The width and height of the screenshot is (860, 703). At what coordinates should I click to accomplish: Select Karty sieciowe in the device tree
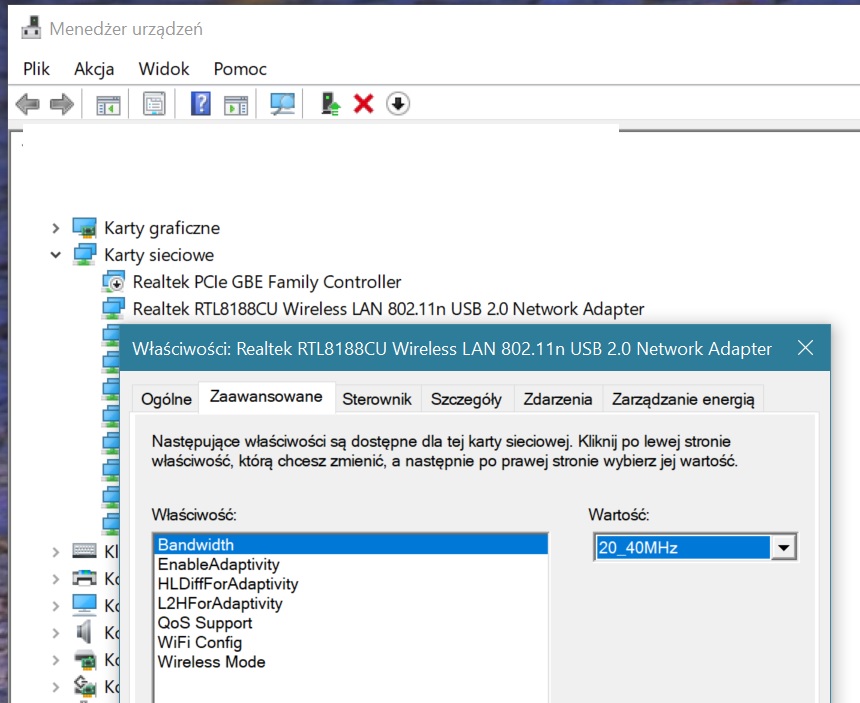tap(159, 254)
